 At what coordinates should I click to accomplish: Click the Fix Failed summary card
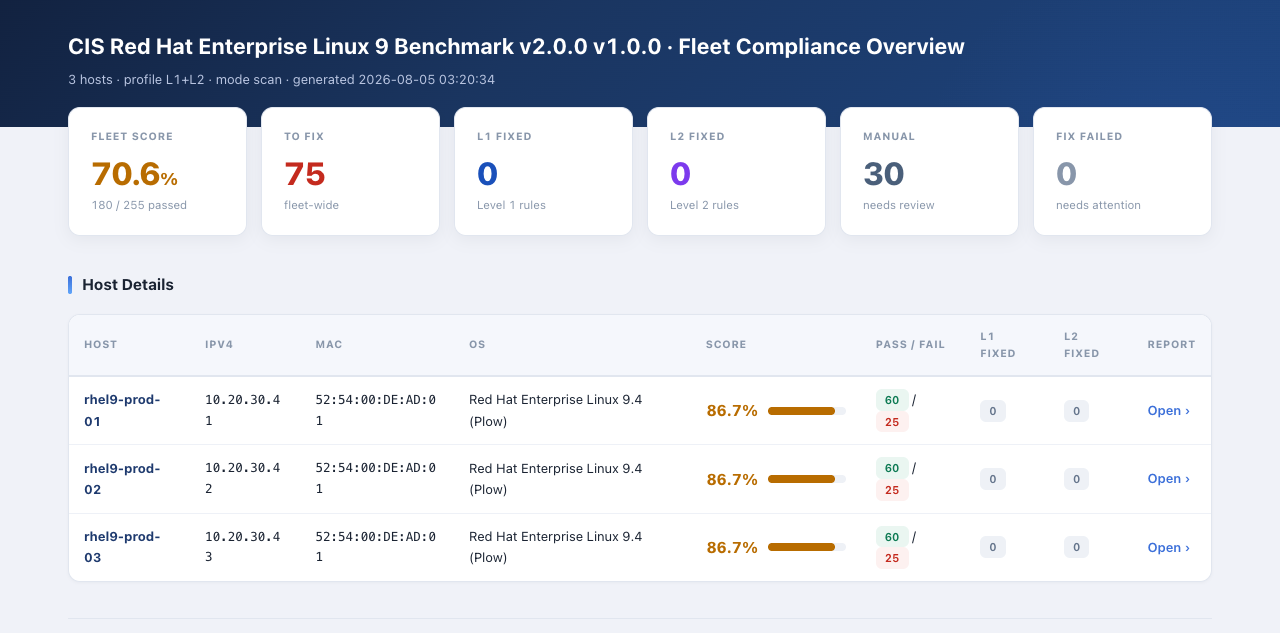tap(1122, 171)
